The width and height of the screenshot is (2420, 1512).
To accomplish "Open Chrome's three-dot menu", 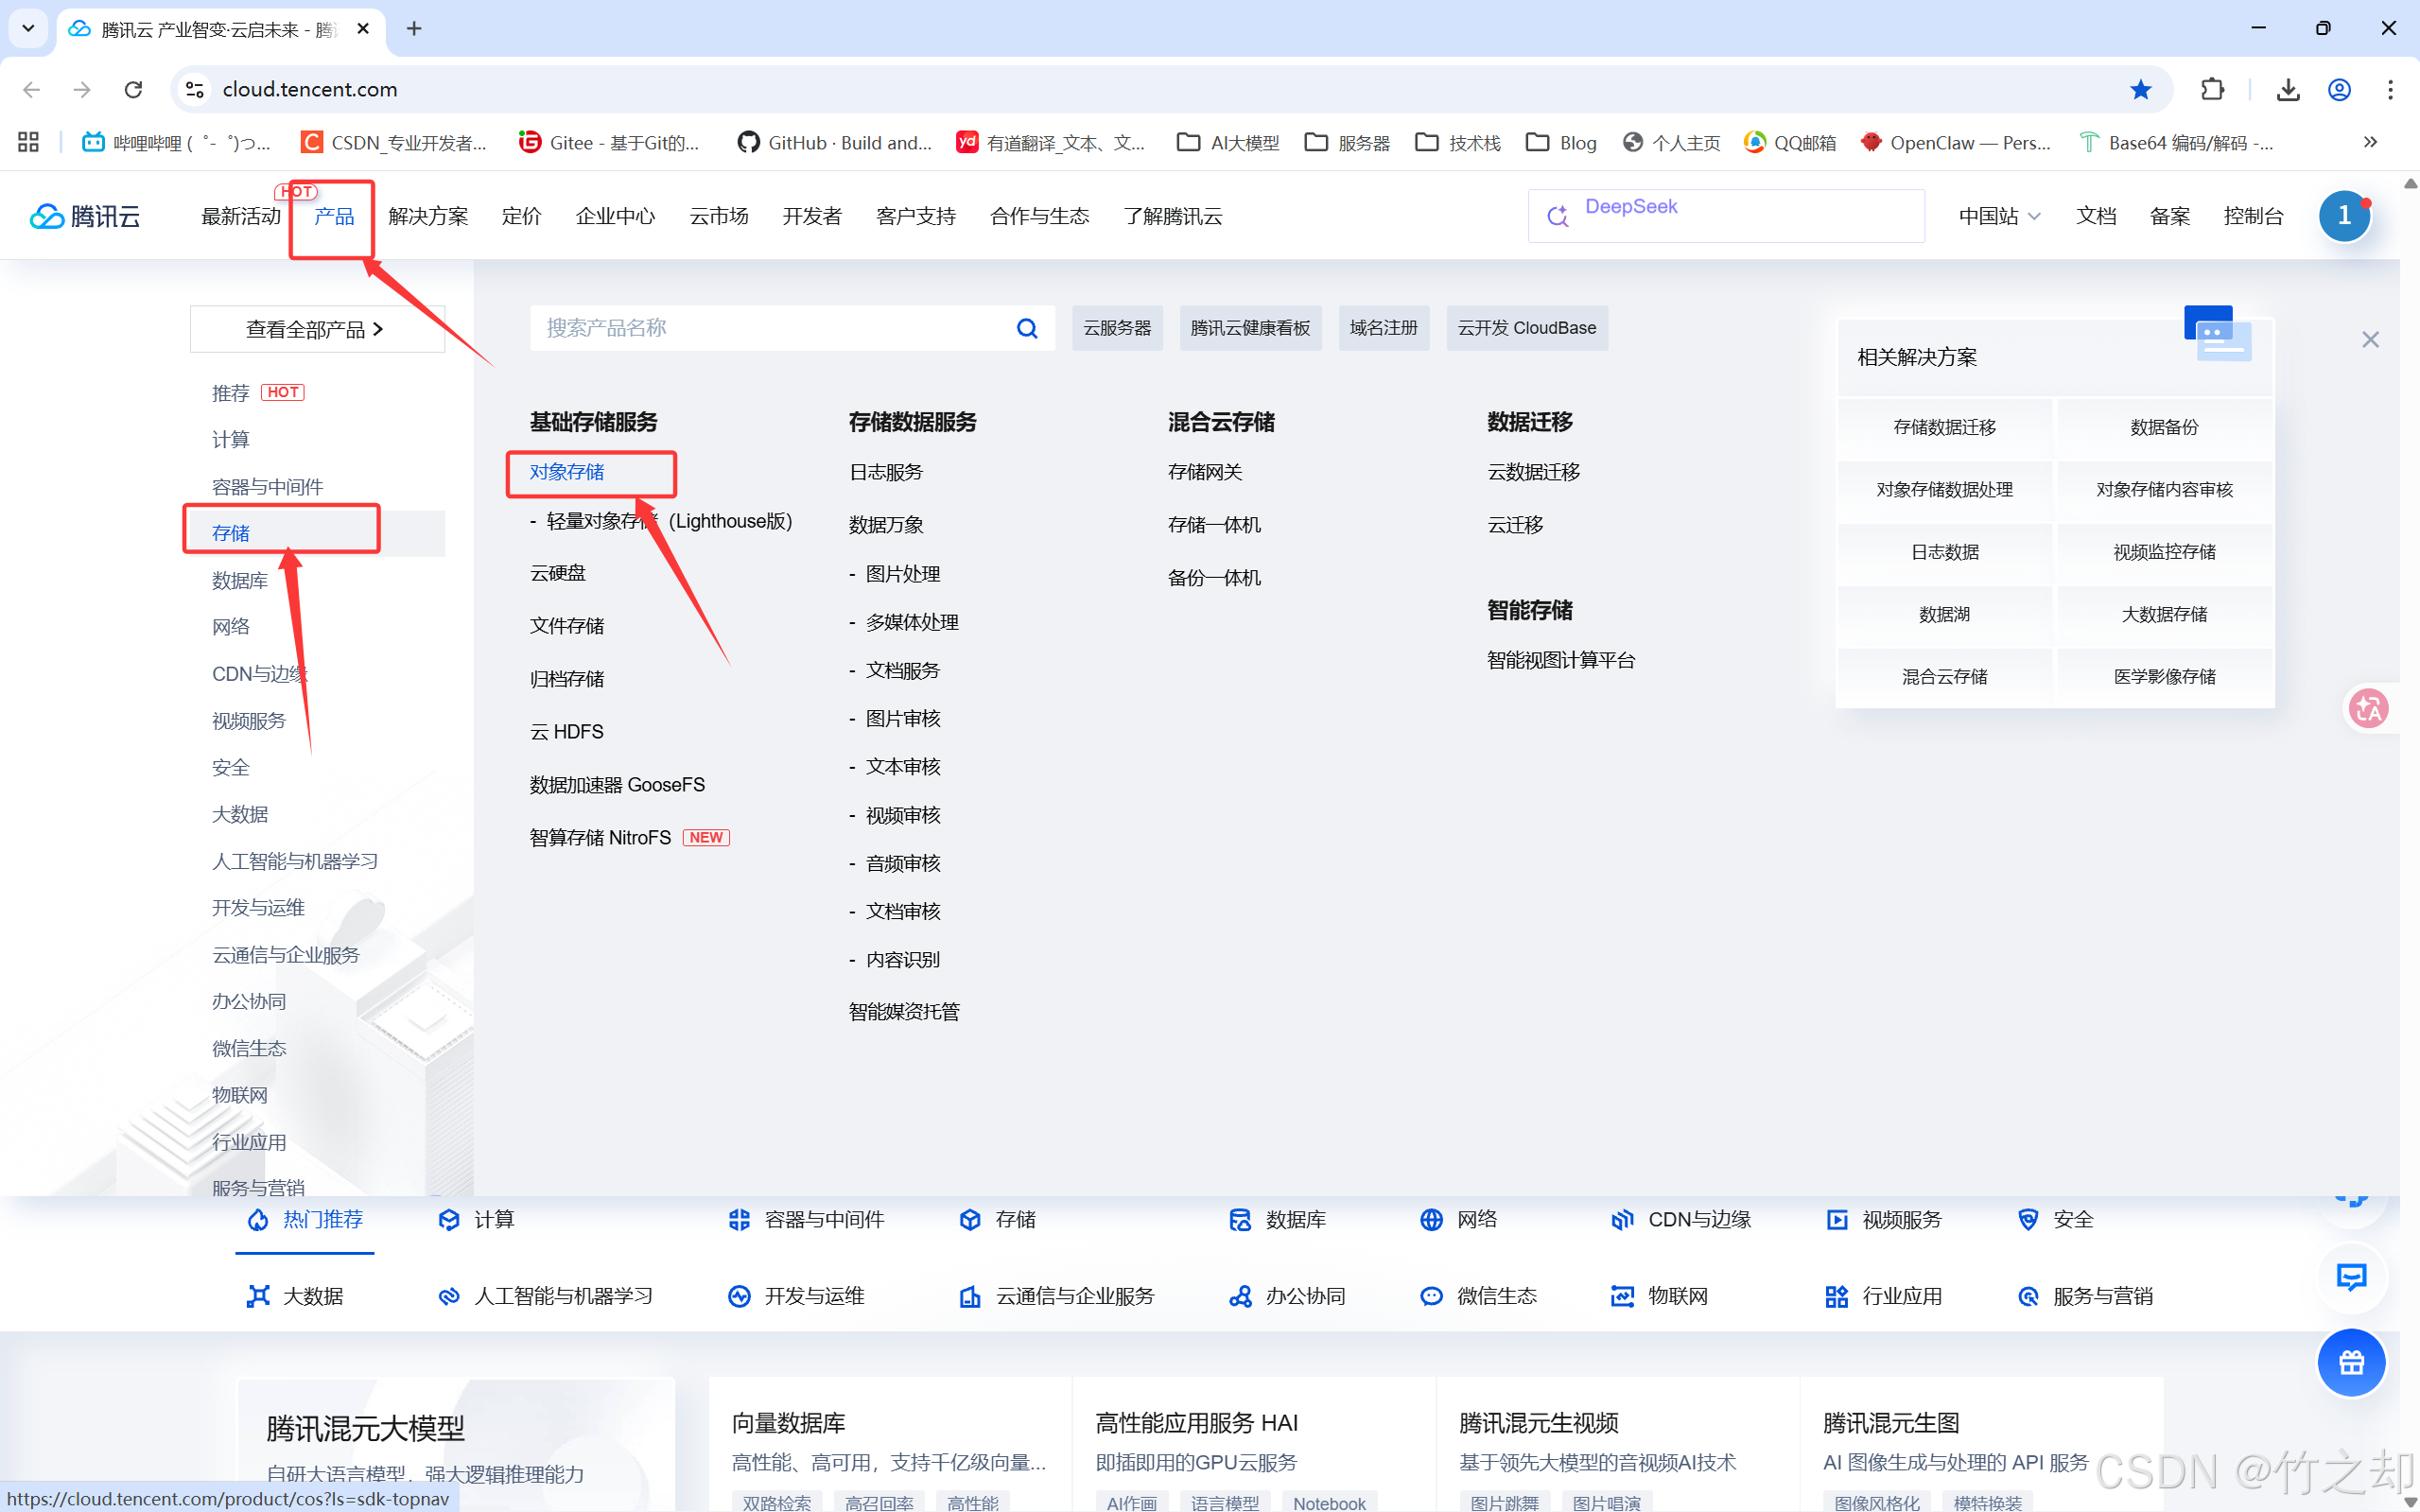I will point(2391,90).
